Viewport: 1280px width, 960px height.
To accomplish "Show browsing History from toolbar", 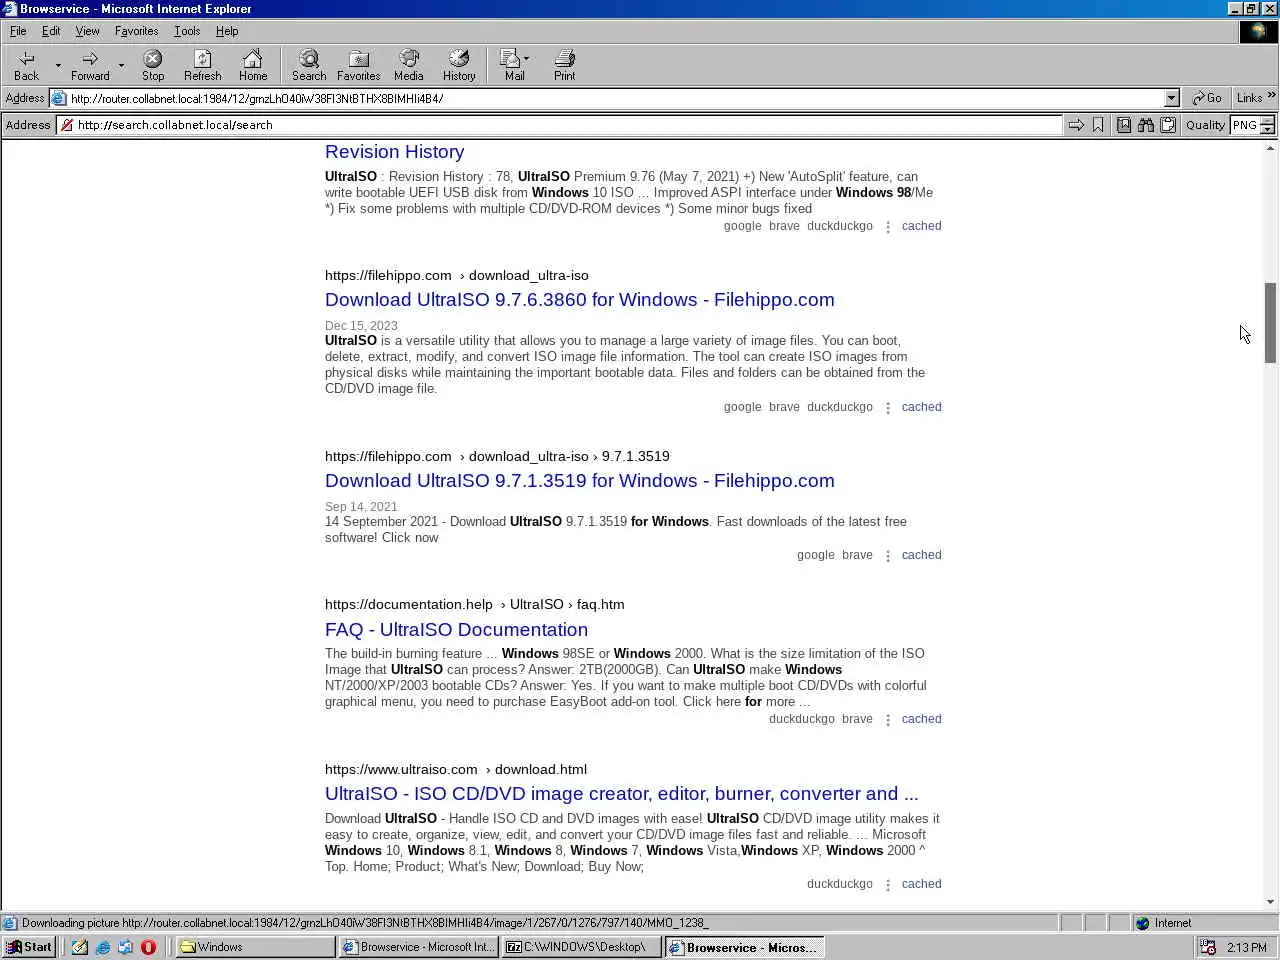I will (459, 65).
